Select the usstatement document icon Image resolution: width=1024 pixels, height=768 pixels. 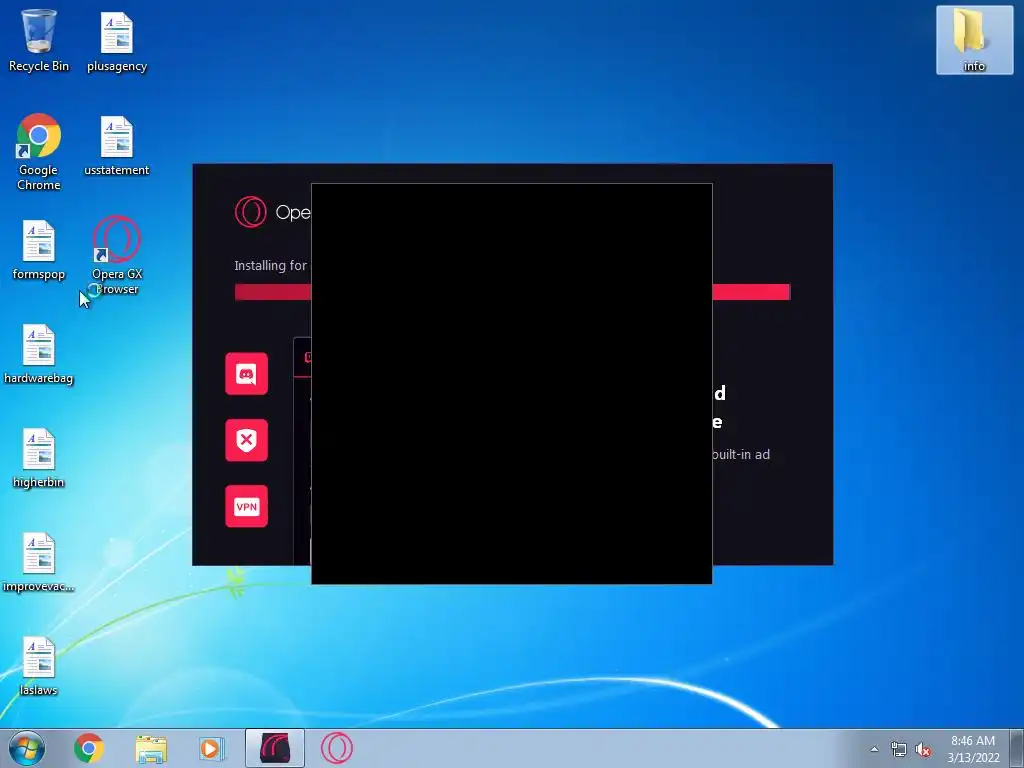click(x=117, y=145)
